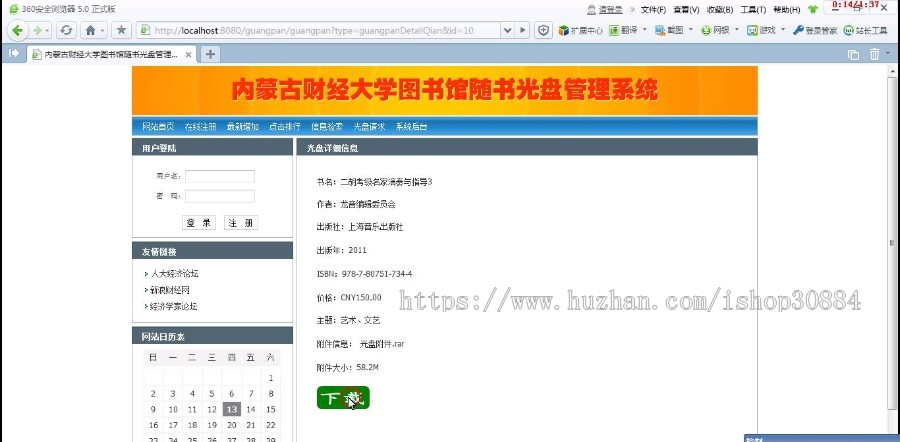Toggle the sidebar arrow left of tabs

click(x=14, y=53)
